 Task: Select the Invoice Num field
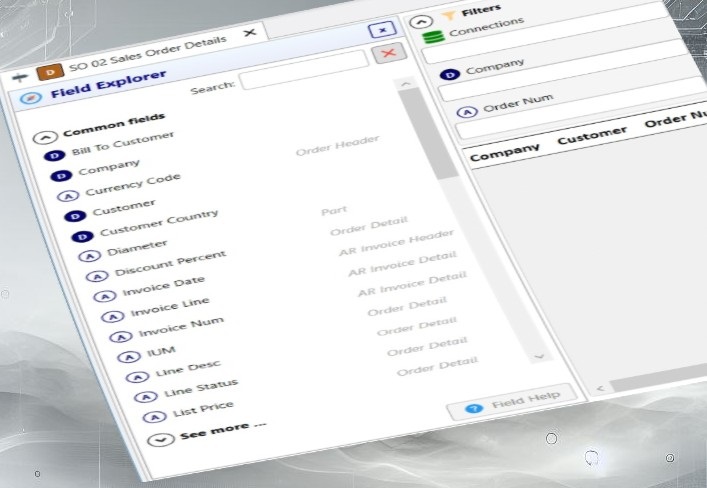181,326
